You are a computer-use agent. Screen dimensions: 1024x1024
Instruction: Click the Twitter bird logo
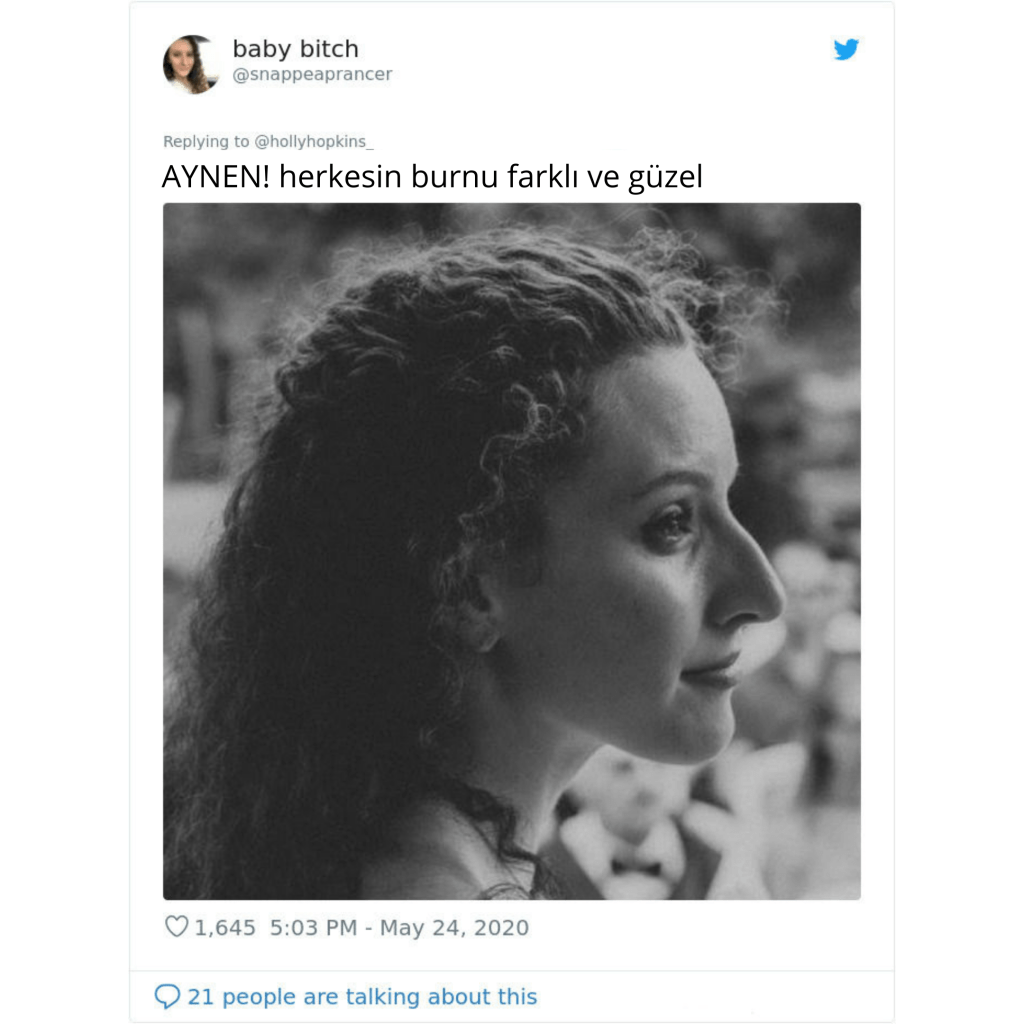coord(846,50)
